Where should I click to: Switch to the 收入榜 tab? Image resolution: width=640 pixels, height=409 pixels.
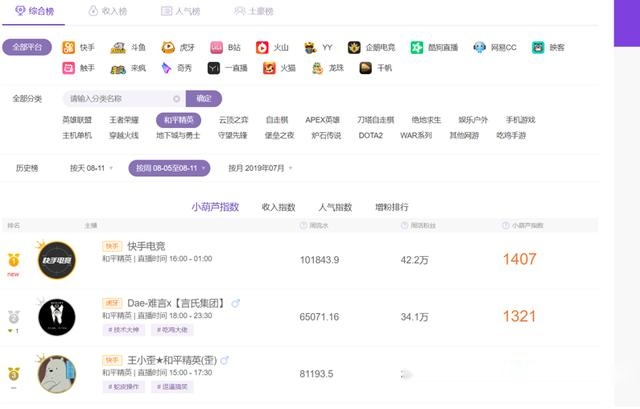pos(108,11)
